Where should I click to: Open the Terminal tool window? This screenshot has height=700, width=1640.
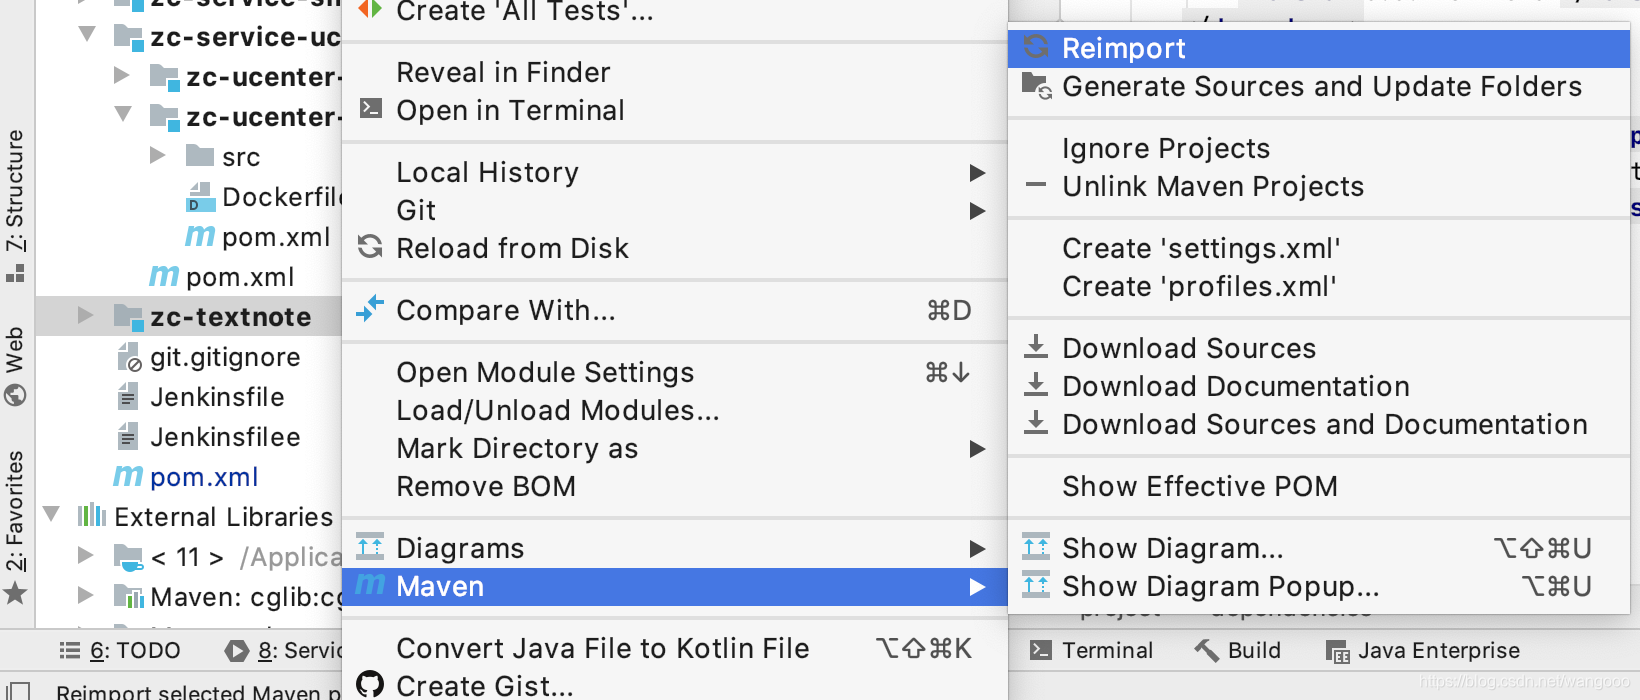click(x=1091, y=650)
